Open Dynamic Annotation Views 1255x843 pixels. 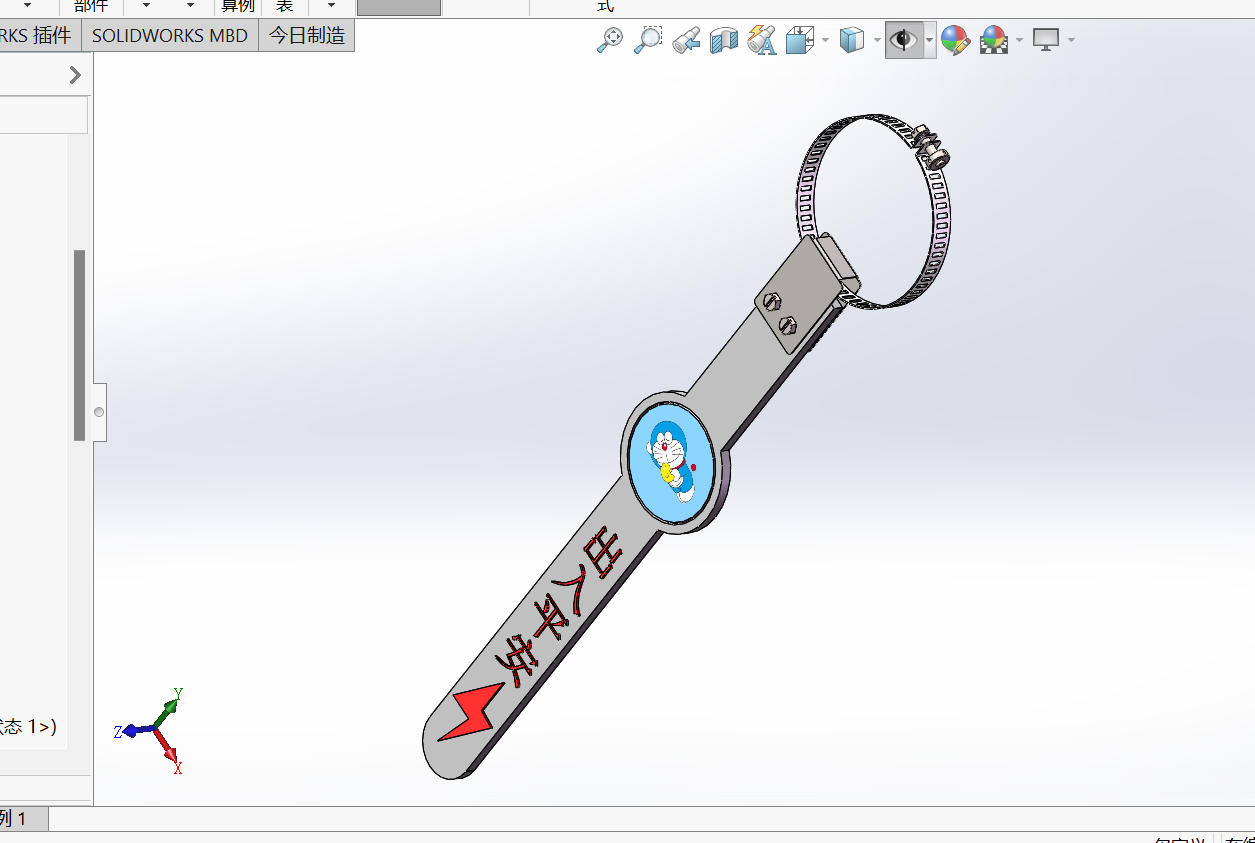pyautogui.click(x=762, y=40)
